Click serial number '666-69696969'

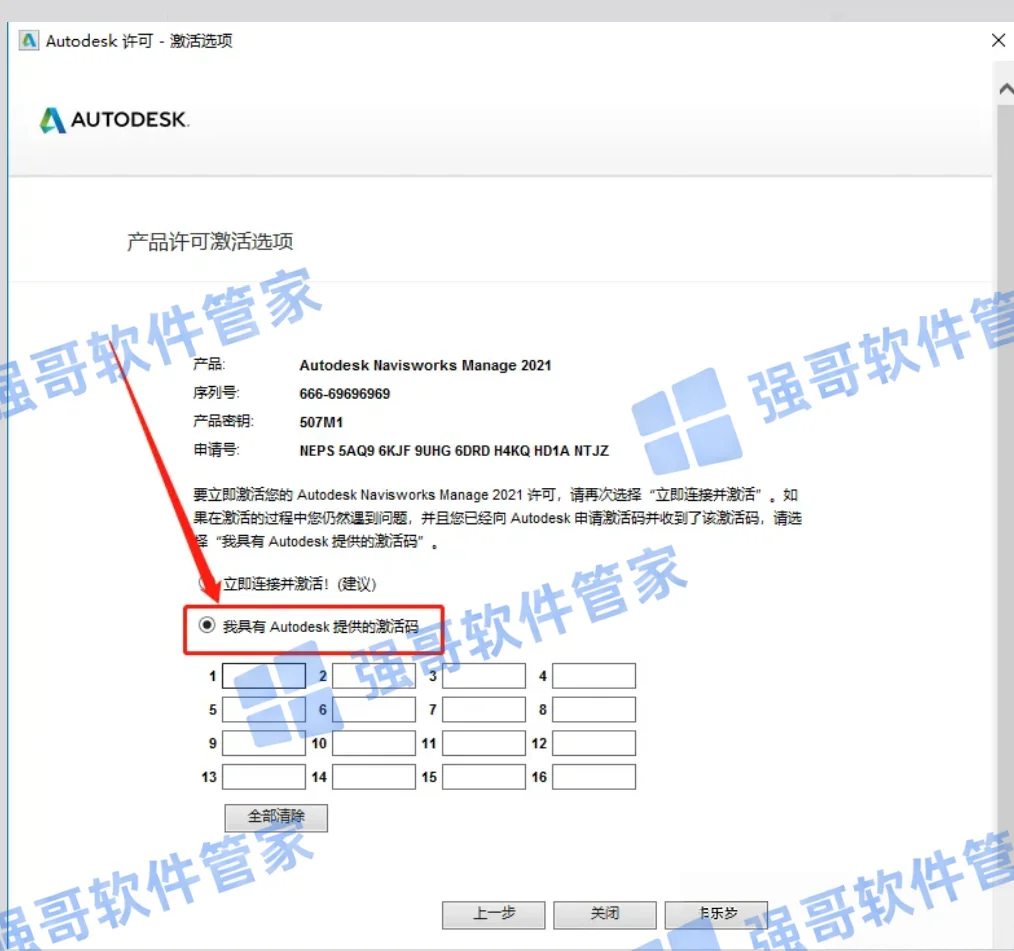coord(345,394)
